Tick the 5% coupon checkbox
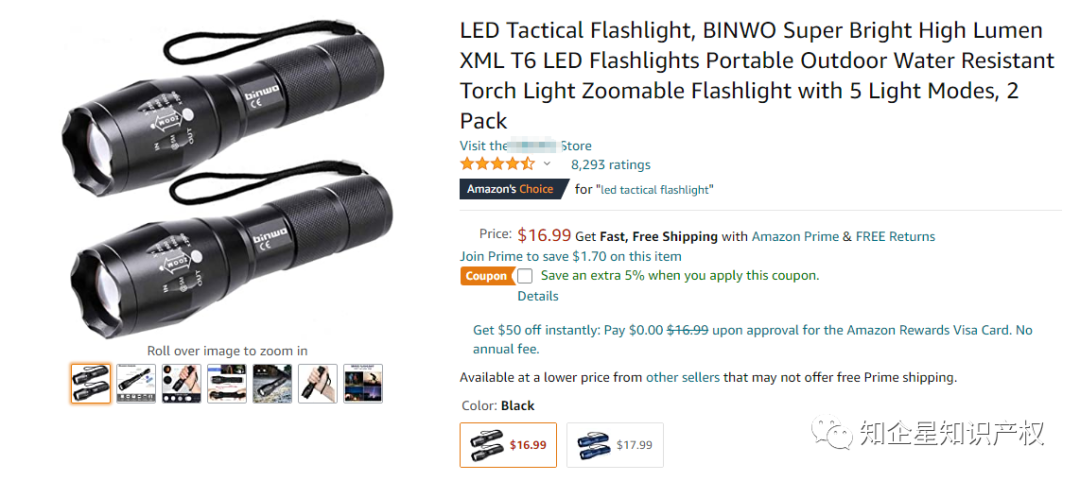 525,276
